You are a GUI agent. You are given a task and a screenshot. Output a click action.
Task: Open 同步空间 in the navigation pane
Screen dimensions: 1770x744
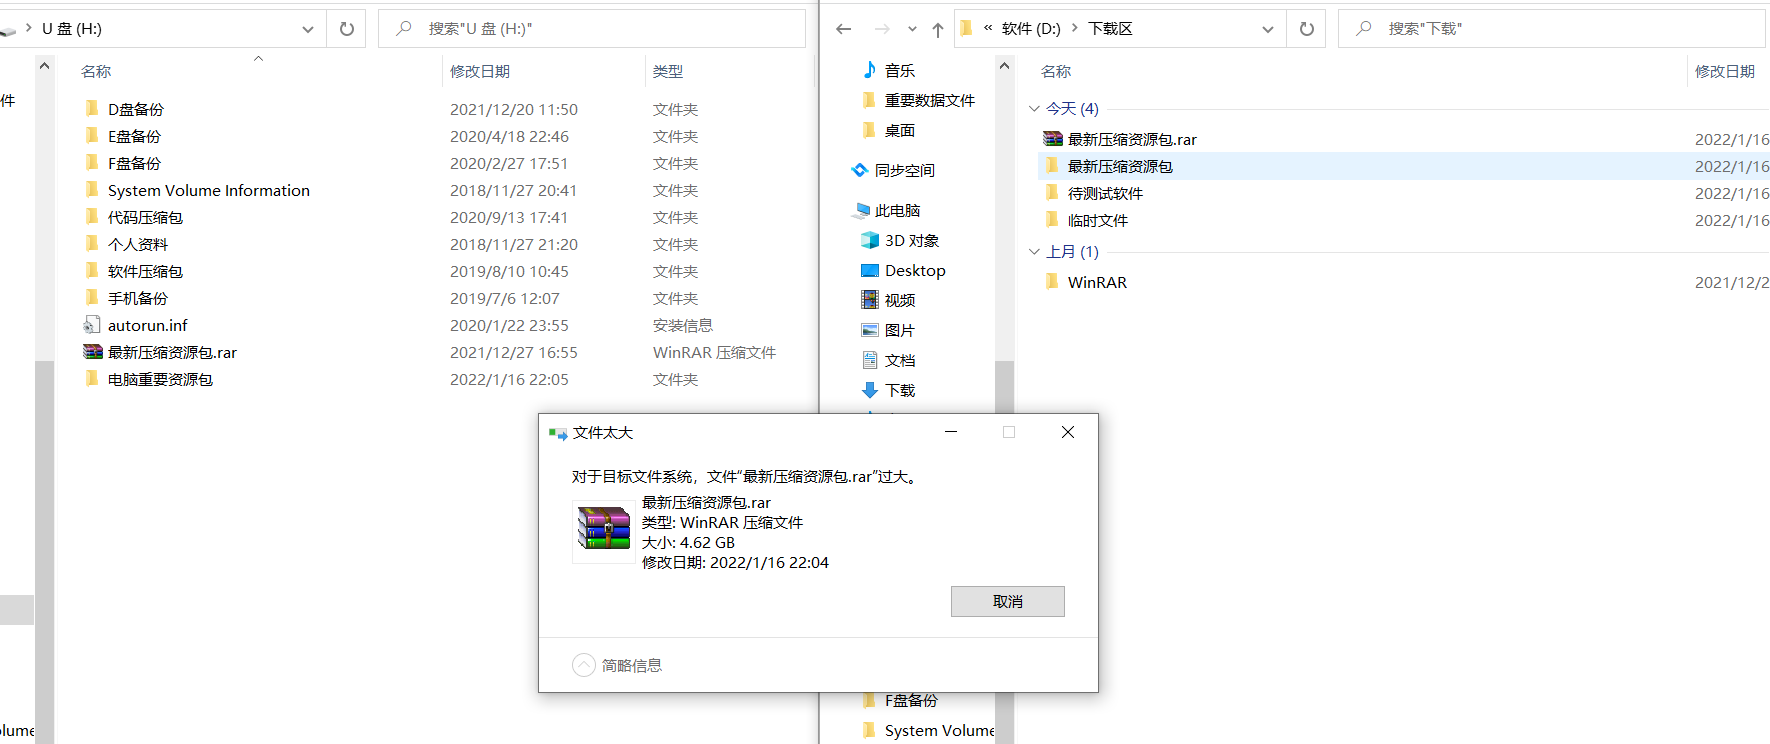(x=905, y=170)
